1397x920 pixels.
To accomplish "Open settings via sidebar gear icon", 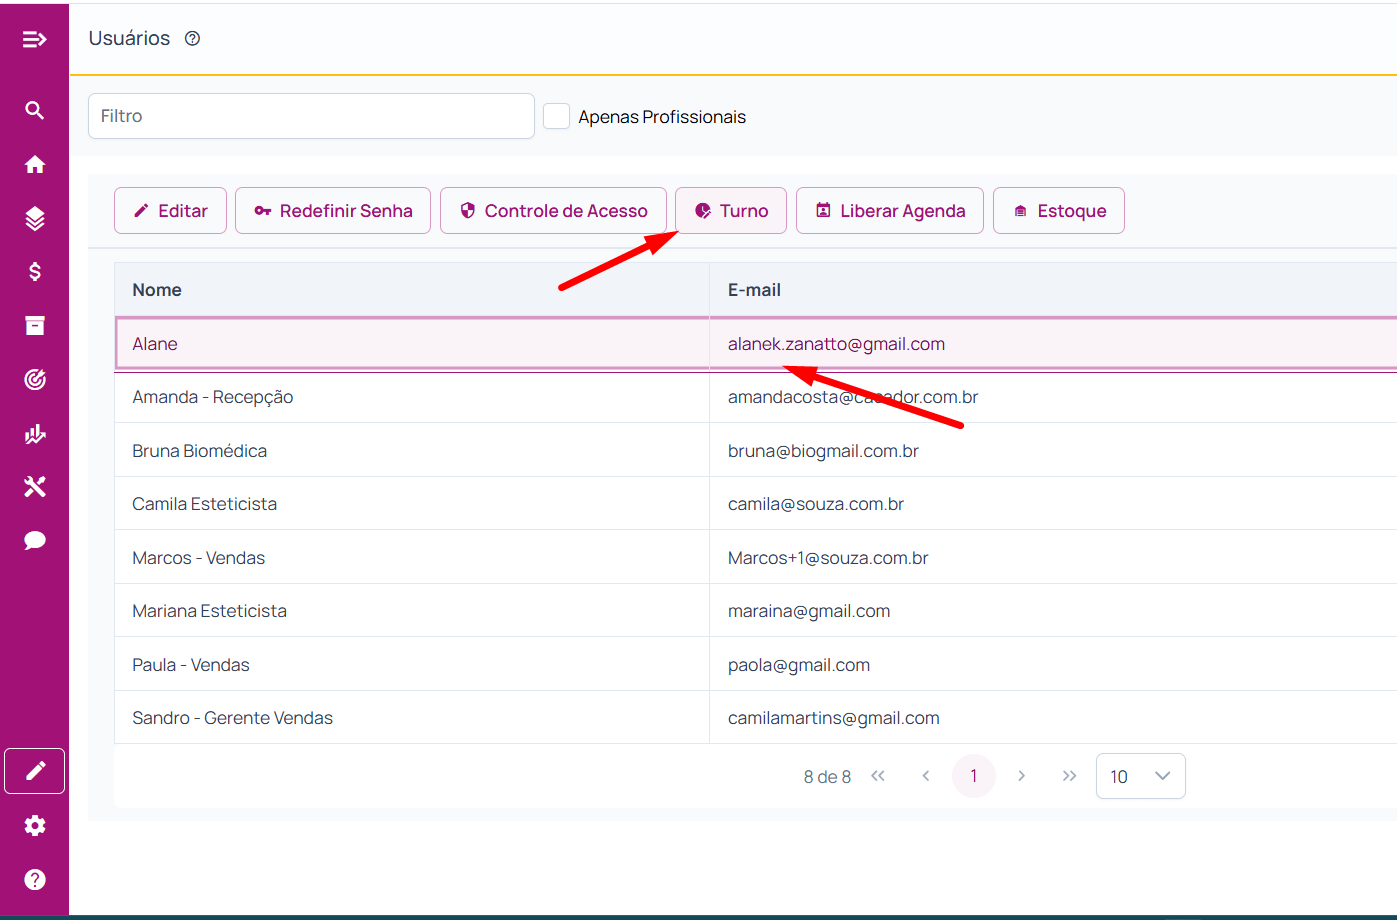I will pyautogui.click(x=34, y=825).
